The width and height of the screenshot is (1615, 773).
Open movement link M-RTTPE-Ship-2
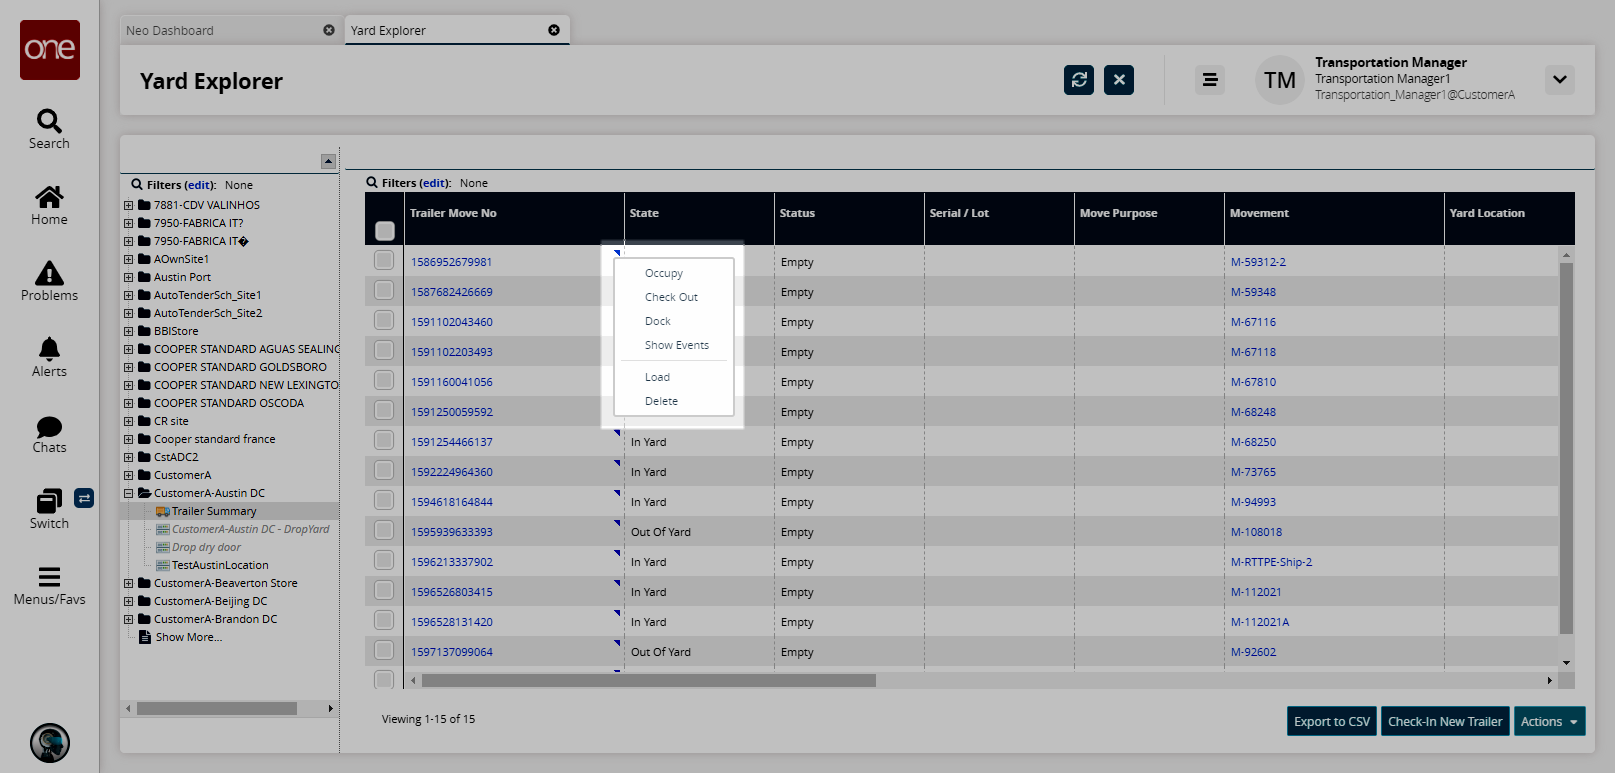click(1271, 562)
